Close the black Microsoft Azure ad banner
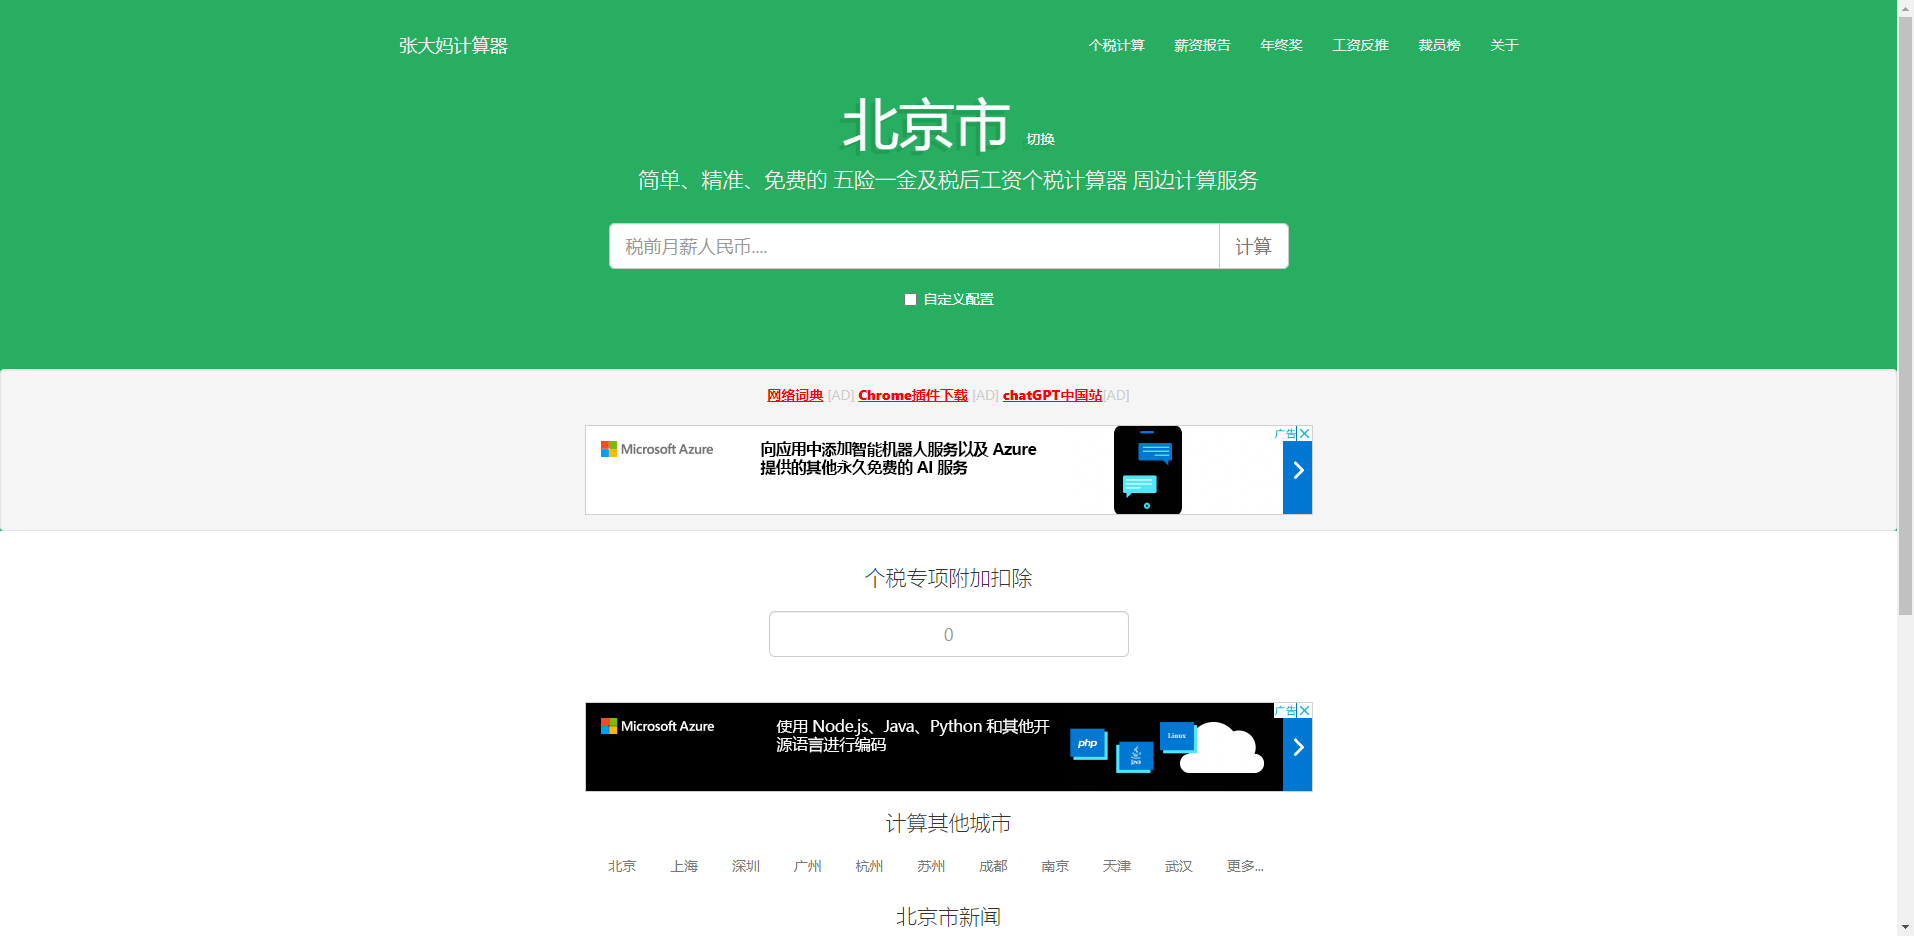The width and height of the screenshot is (1914, 936). pyautogui.click(x=1305, y=710)
